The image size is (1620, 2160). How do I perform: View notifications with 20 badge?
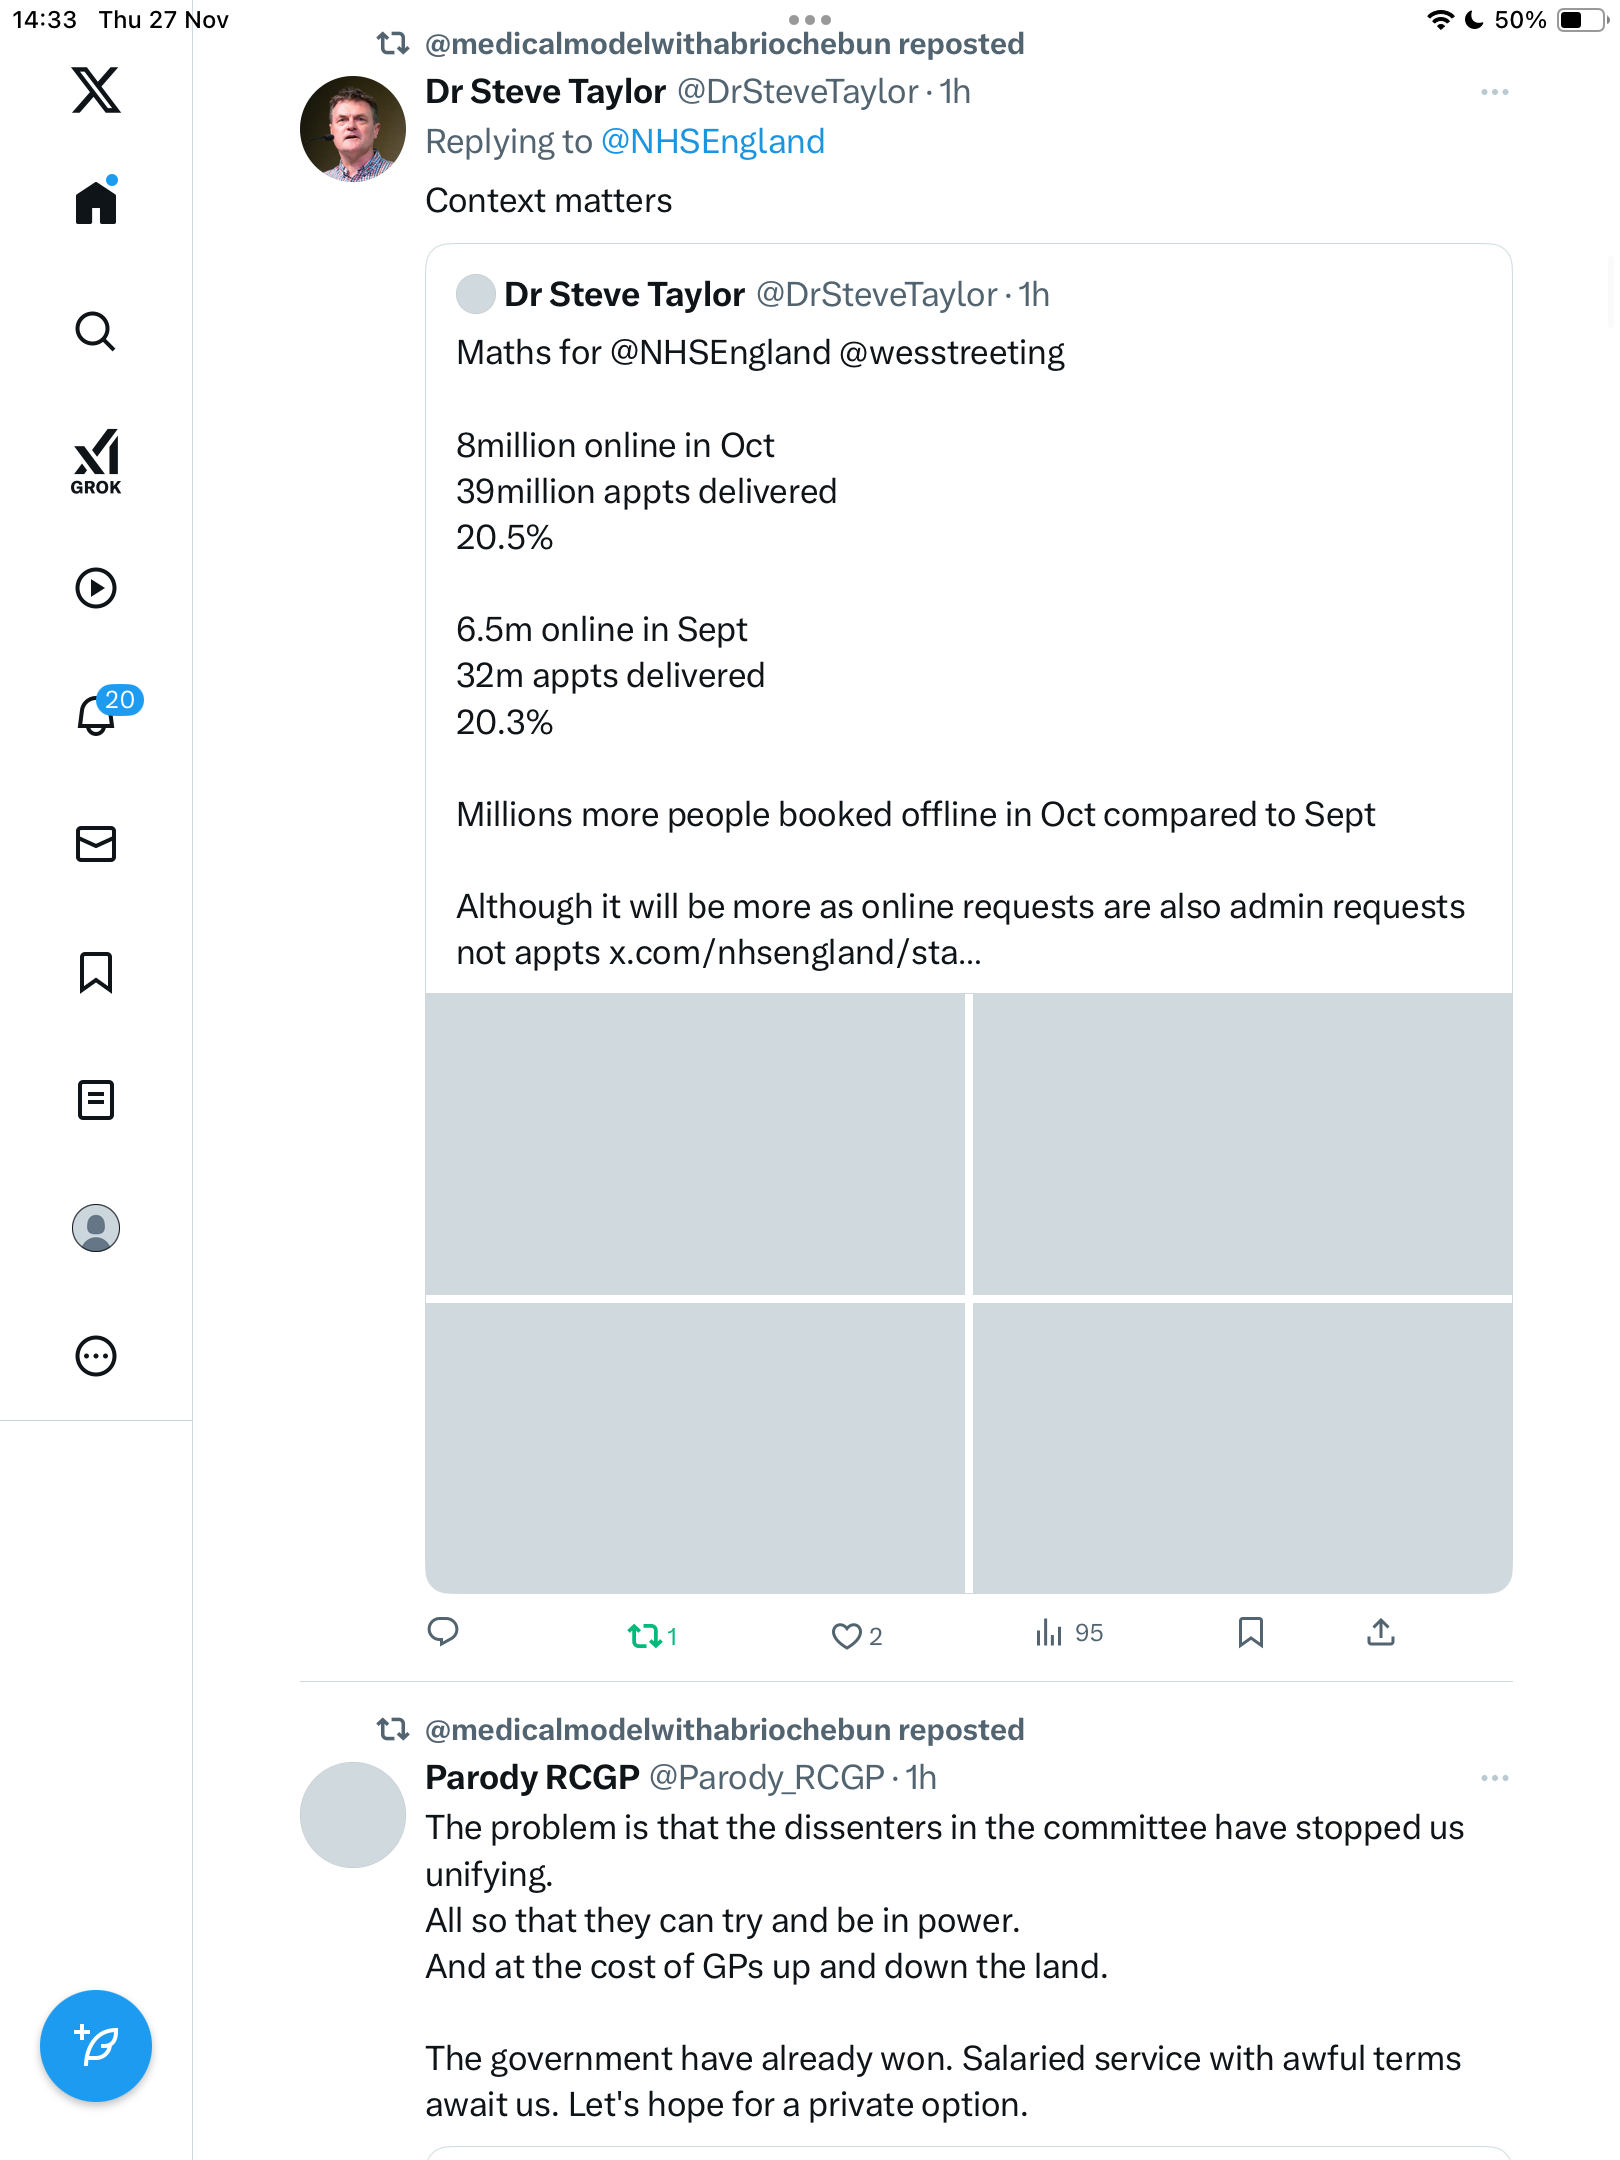(x=98, y=714)
